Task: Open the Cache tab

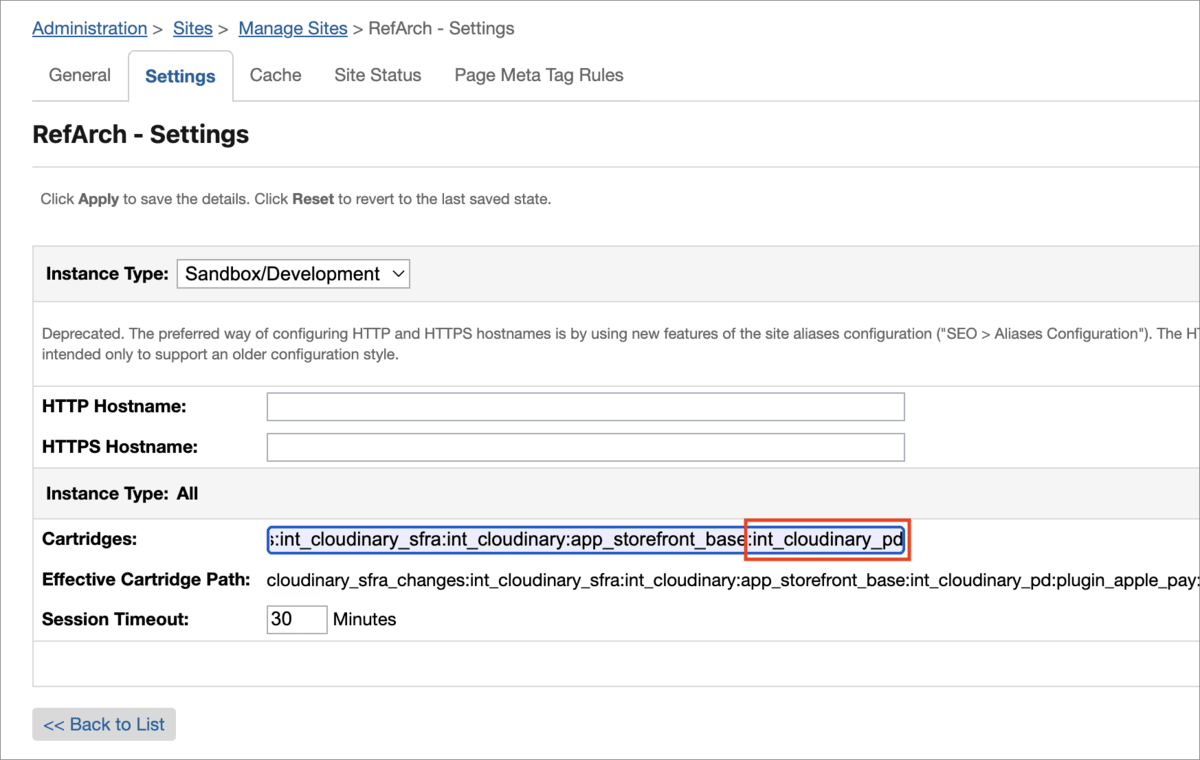Action: pos(276,75)
